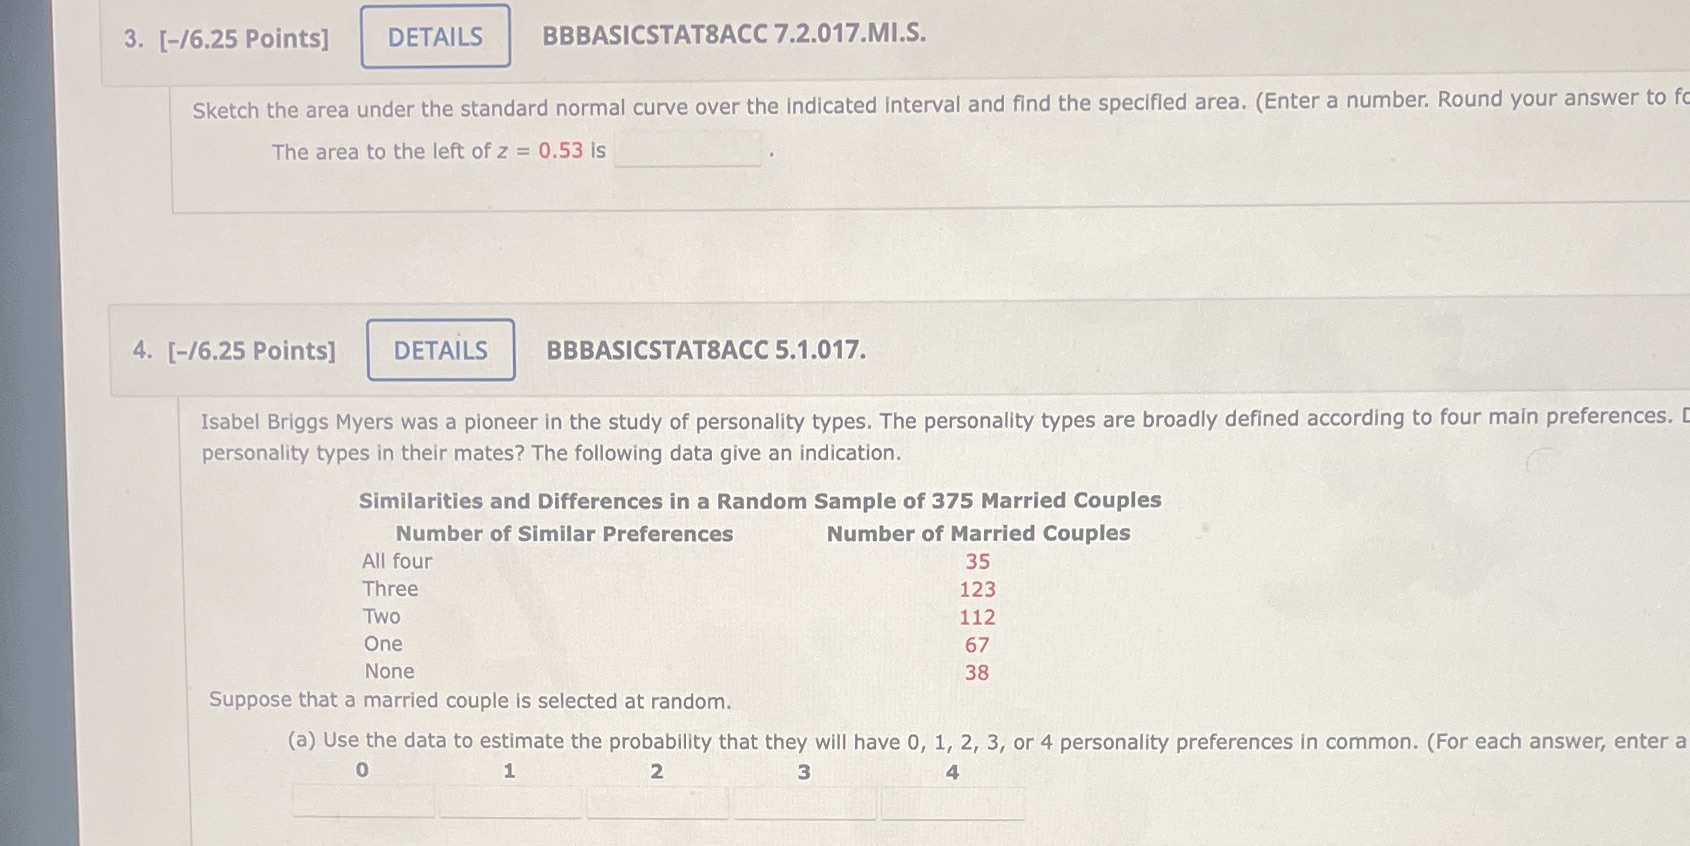The height and width of the screenshot is (846, 1690).
Task: Click the probability input box under 0
Action: 361,800
